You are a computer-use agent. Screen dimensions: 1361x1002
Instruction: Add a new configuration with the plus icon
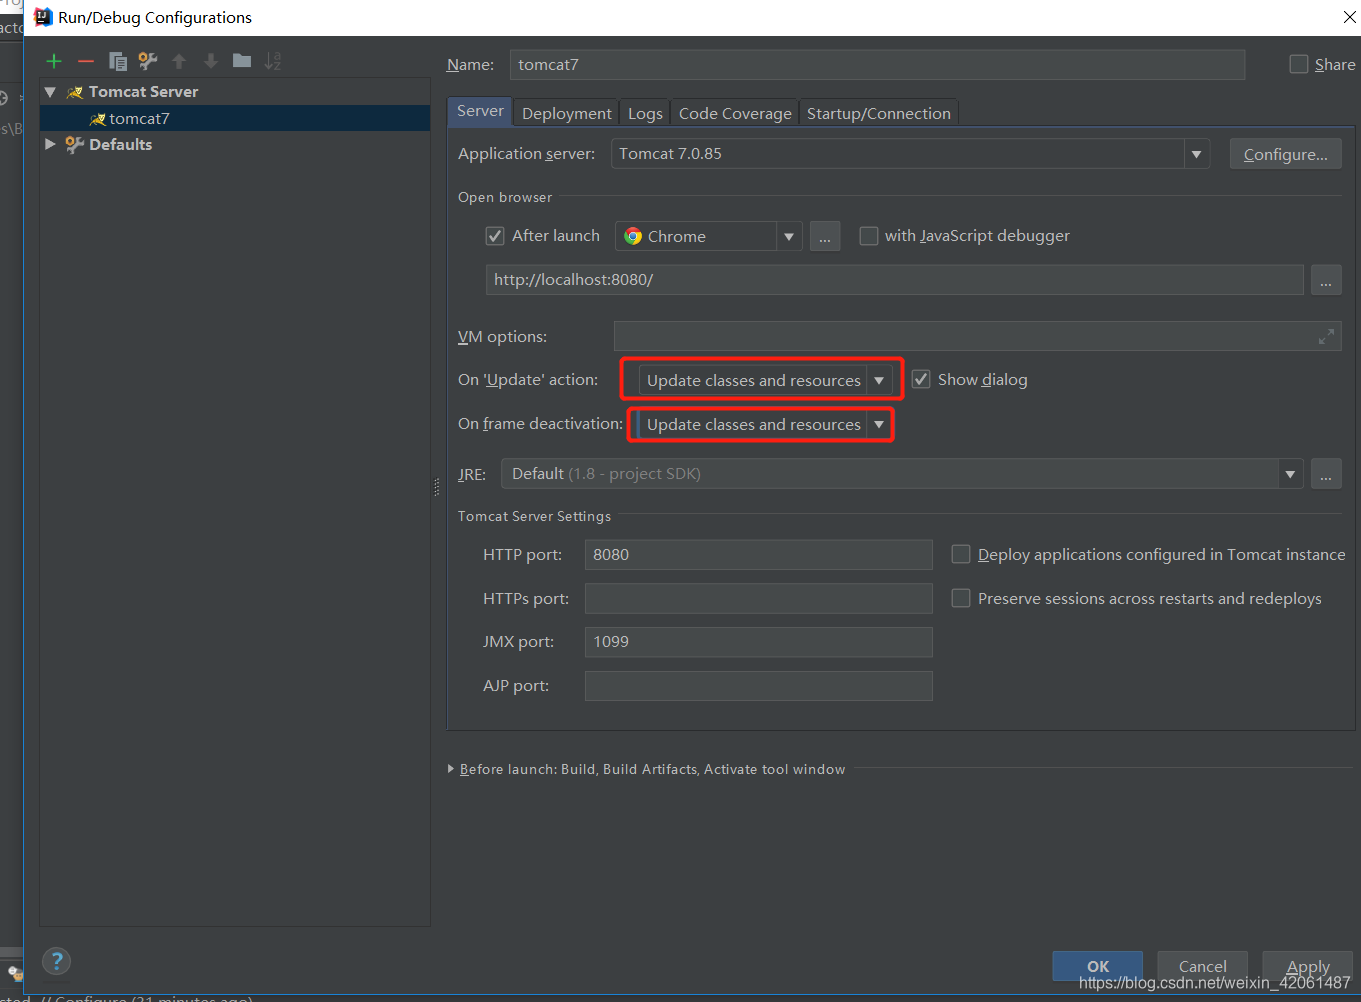(54, 61)
